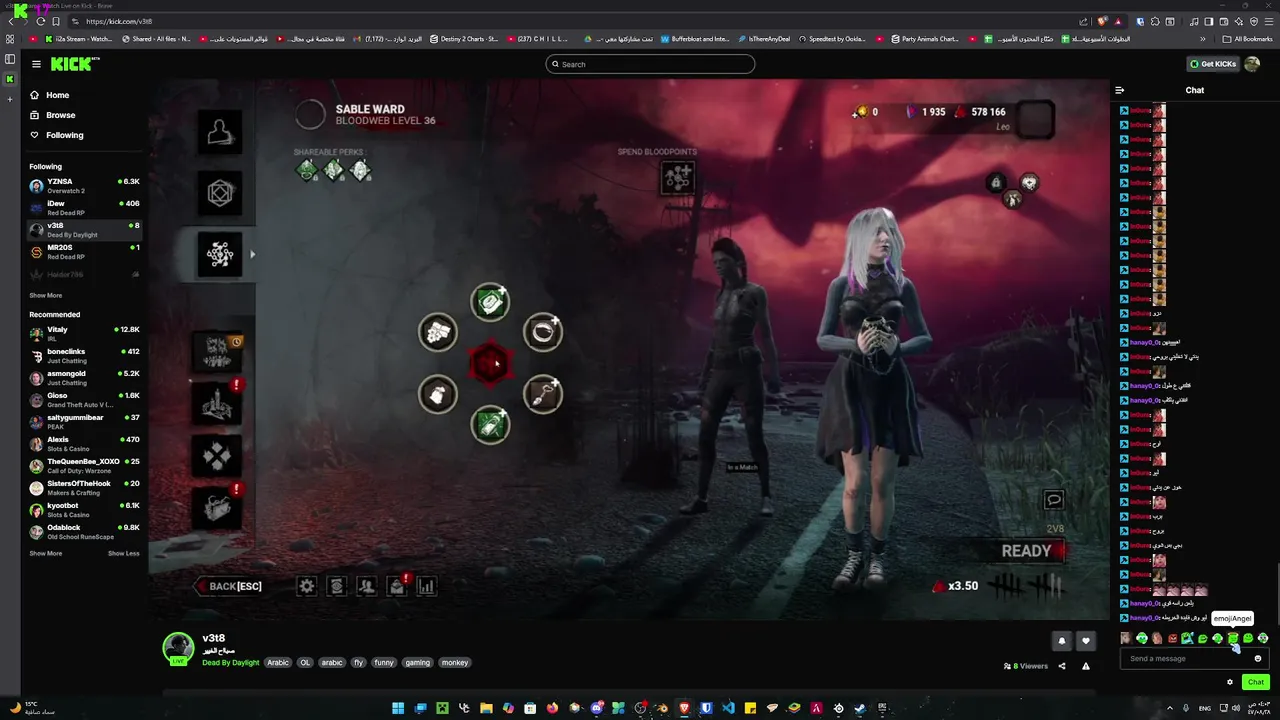Expand Show More under Recommended
The height and width of the screenshot is (720, 1280).
tap(45, 553)
